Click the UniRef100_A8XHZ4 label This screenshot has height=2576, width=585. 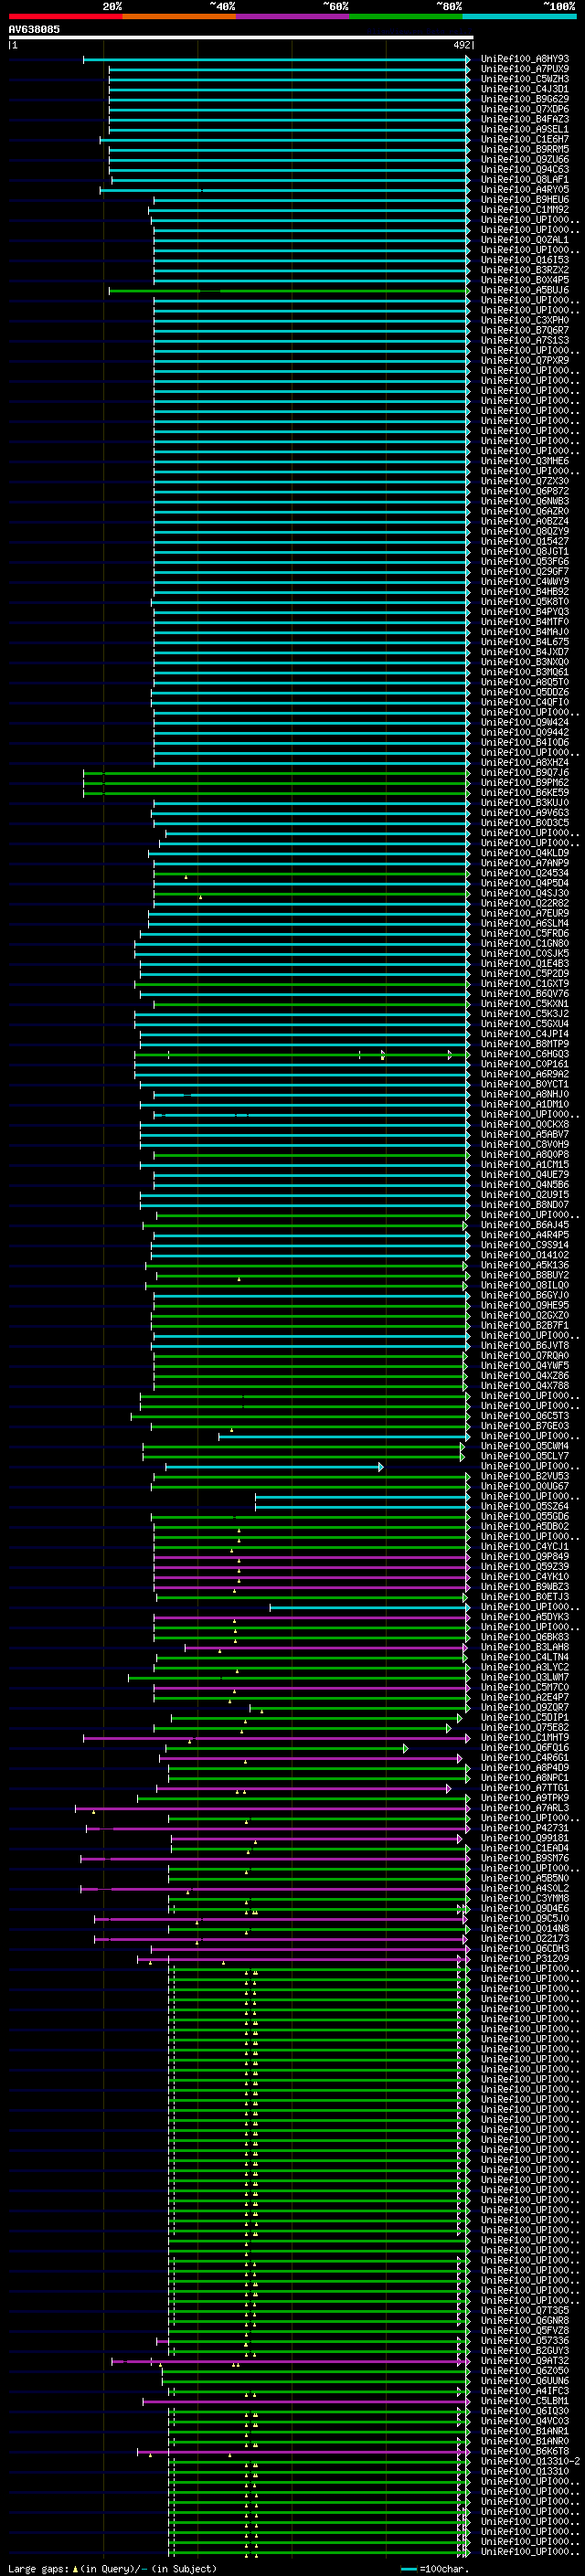(525, 762)
